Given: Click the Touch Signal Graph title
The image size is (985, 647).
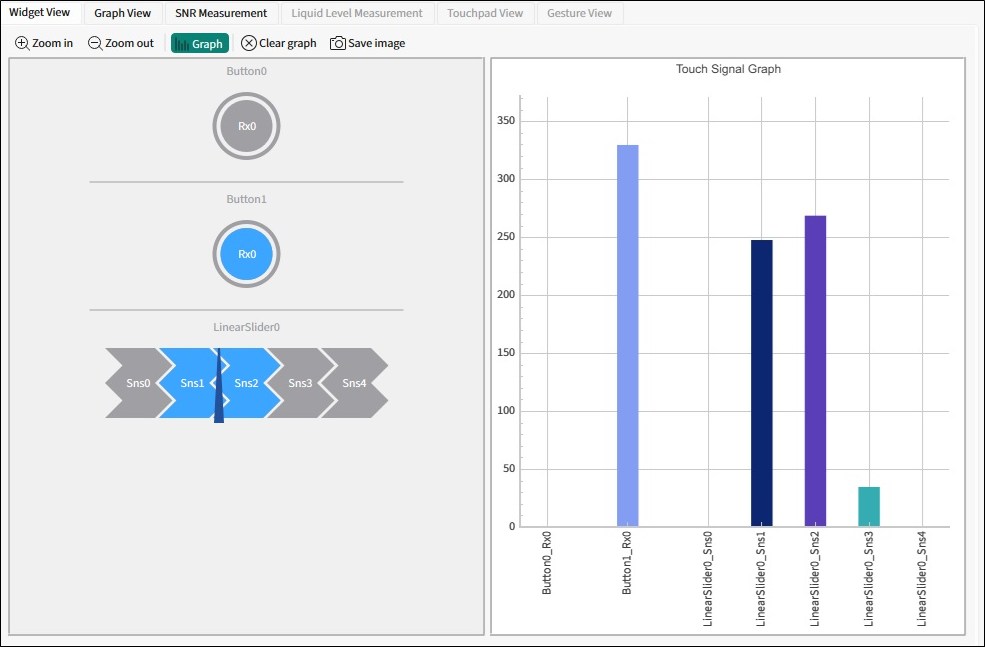Looking at the screenshot, I should 728,69.
